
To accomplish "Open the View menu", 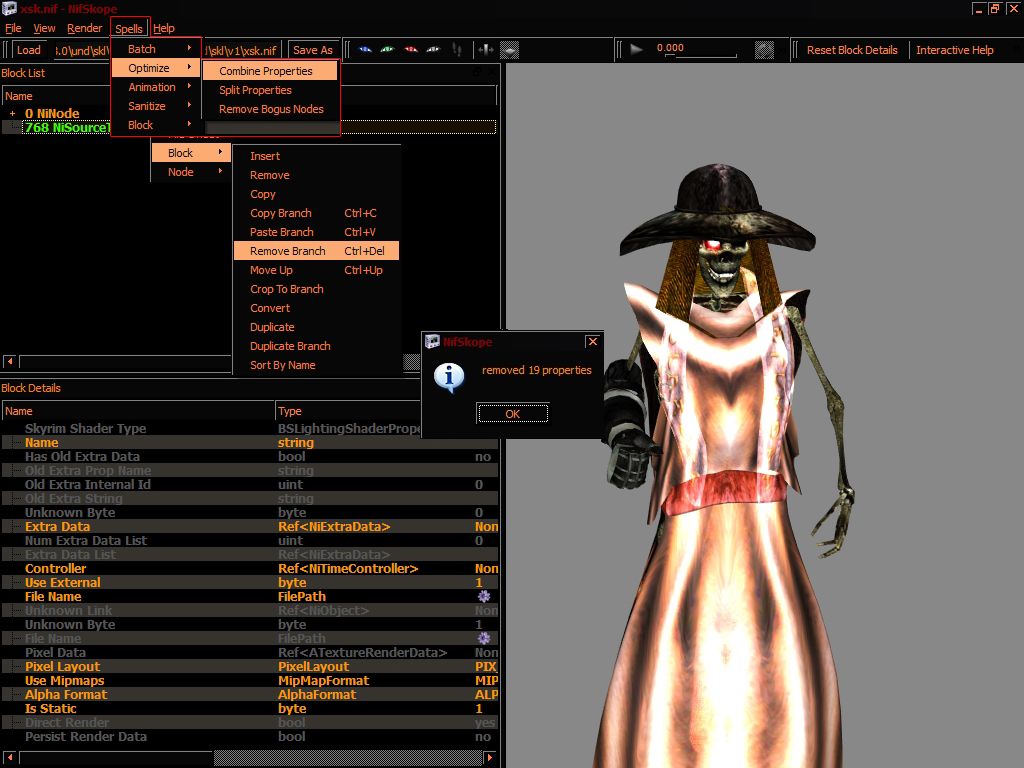I will click(x=44, y=28).
